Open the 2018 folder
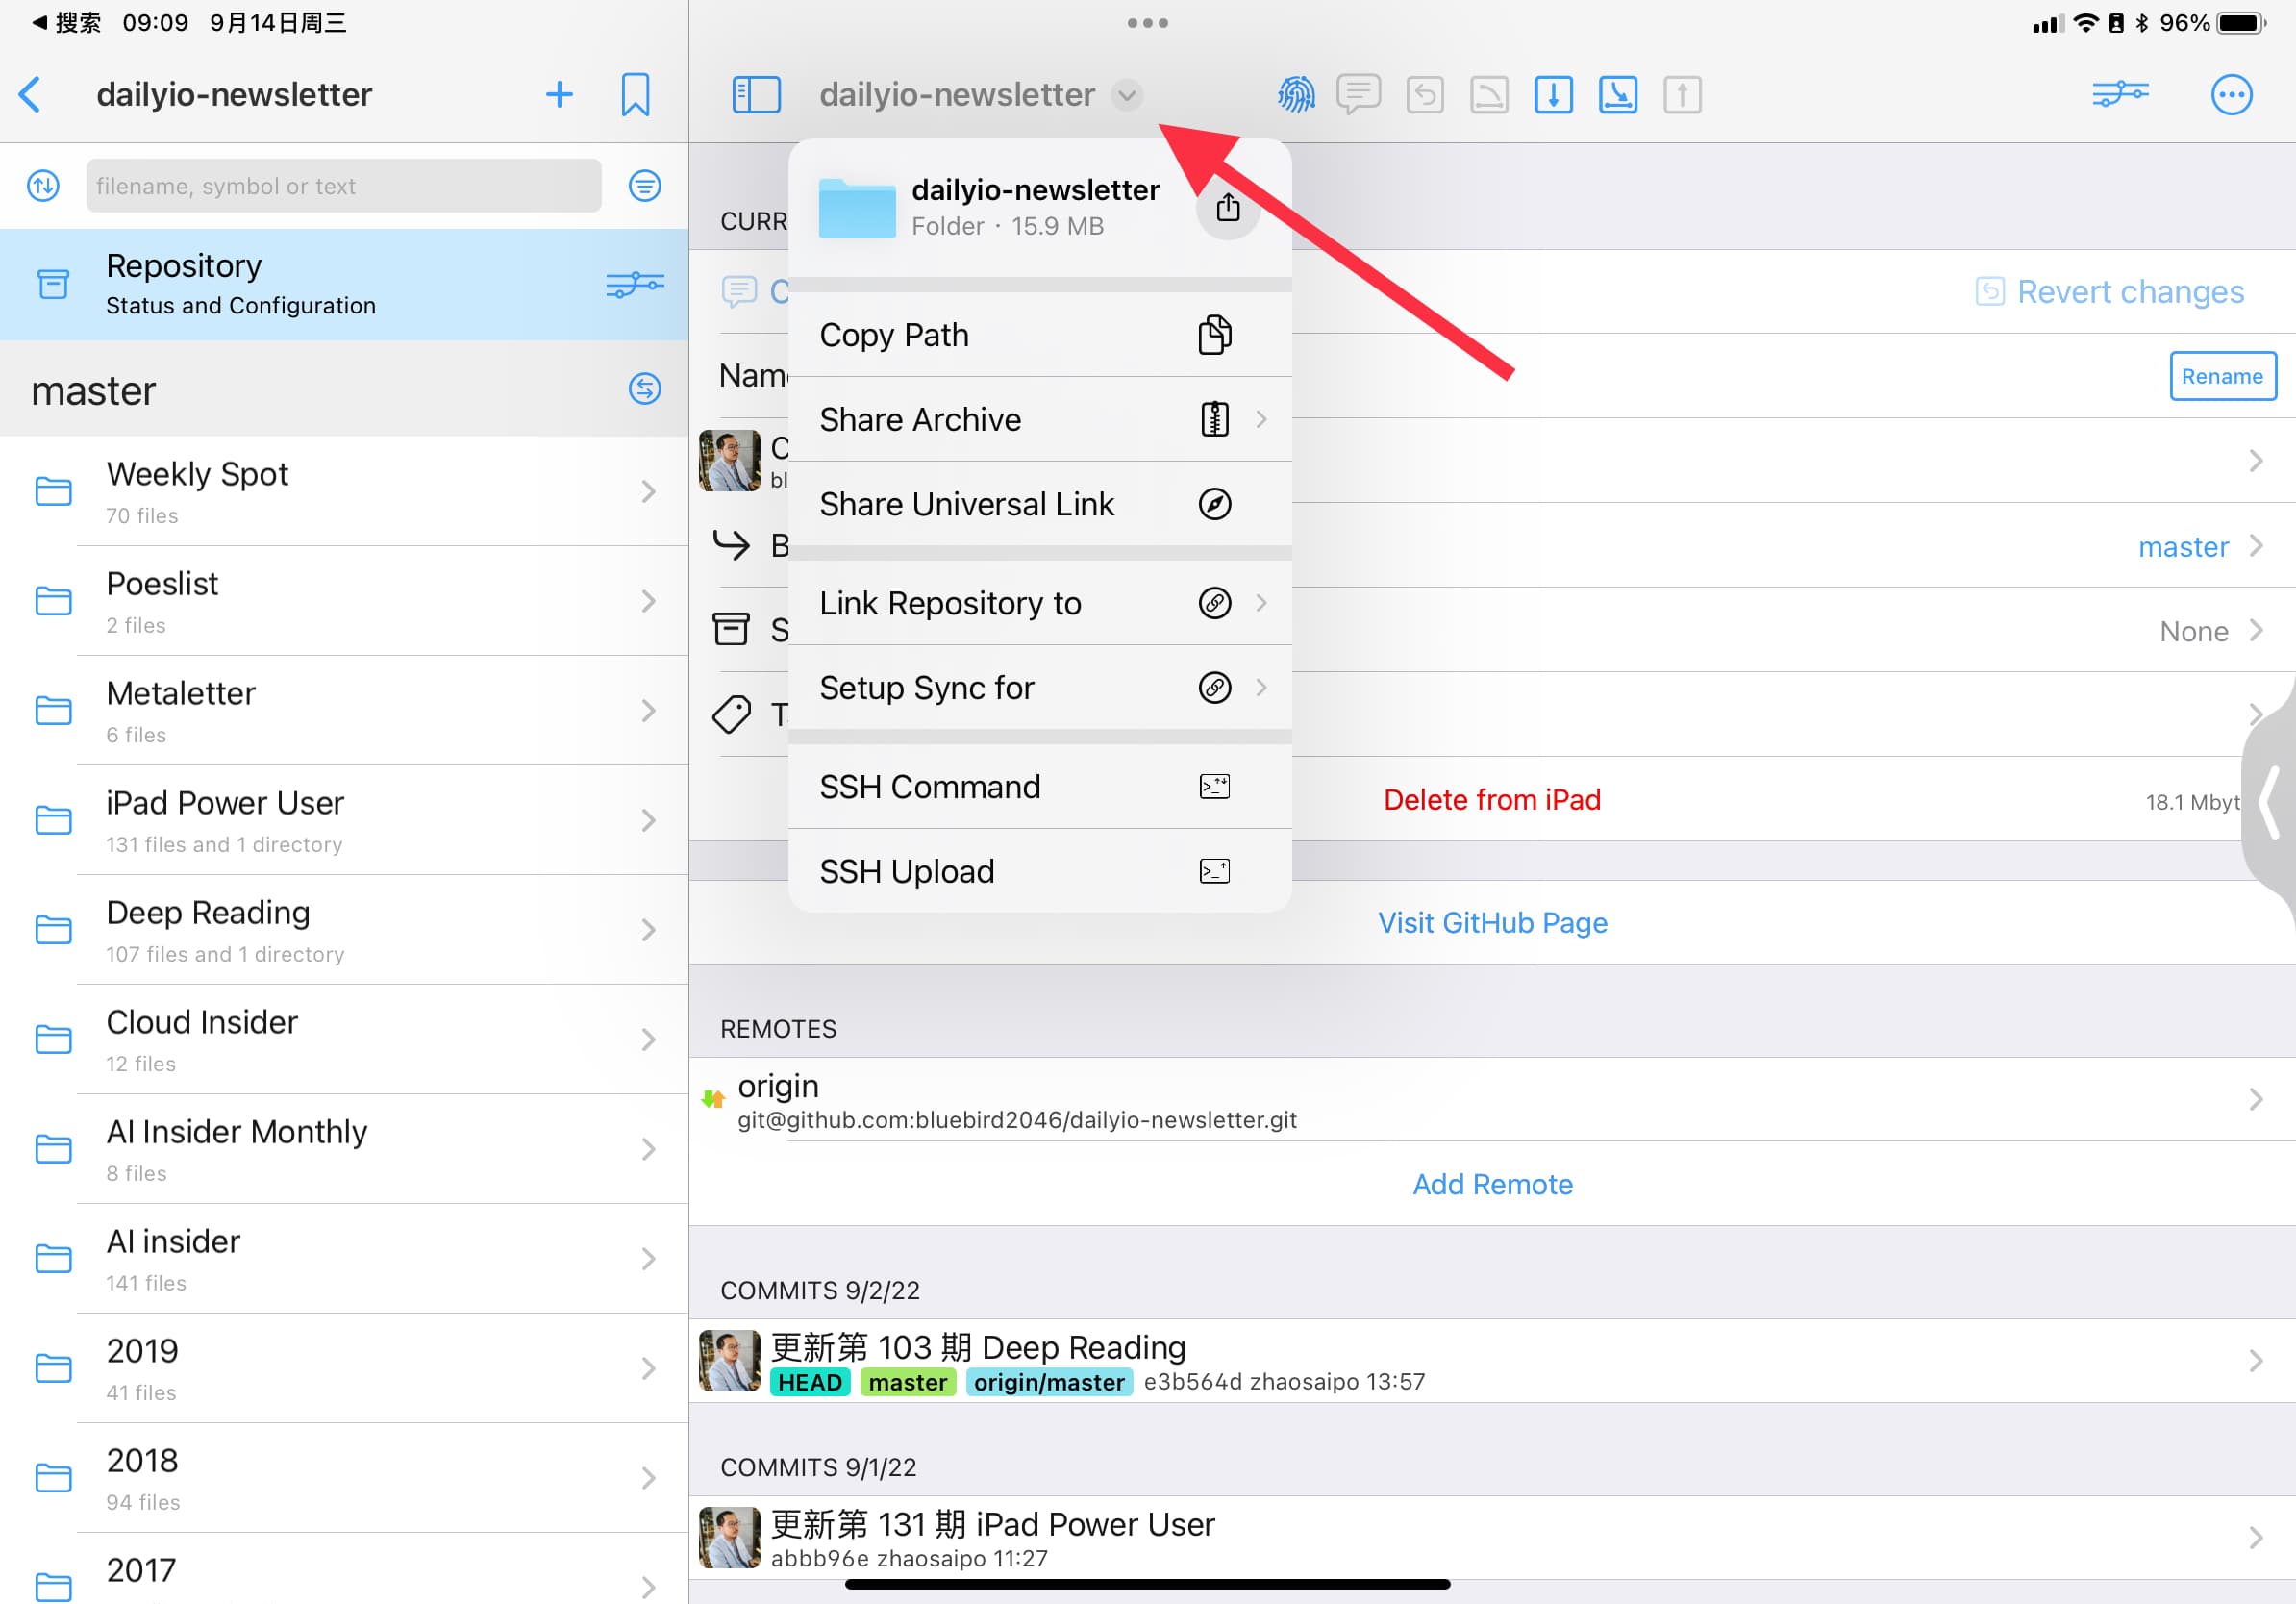The image size is (2296, 1604). pyautogui.click(x=344, y=1478)
